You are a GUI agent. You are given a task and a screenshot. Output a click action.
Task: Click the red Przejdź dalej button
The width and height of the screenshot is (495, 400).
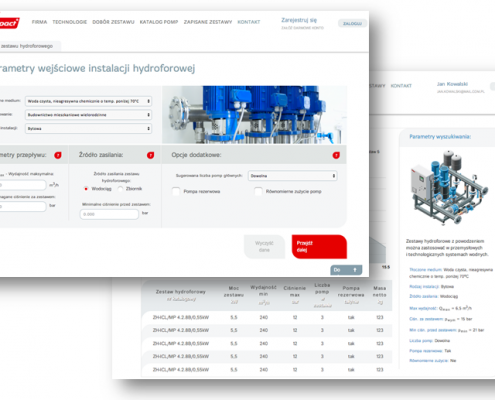319,247
